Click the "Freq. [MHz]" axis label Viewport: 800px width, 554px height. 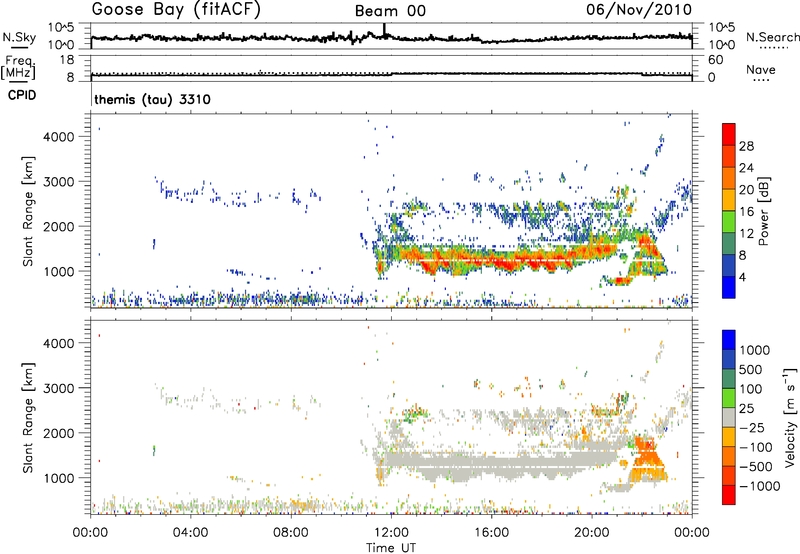(x=18, y=68)
